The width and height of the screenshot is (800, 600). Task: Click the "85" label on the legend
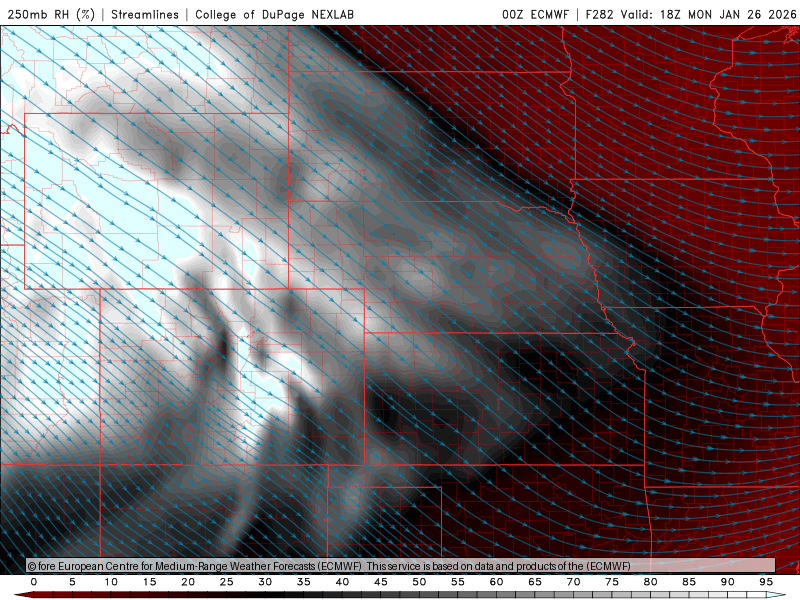tap(689, 582)
